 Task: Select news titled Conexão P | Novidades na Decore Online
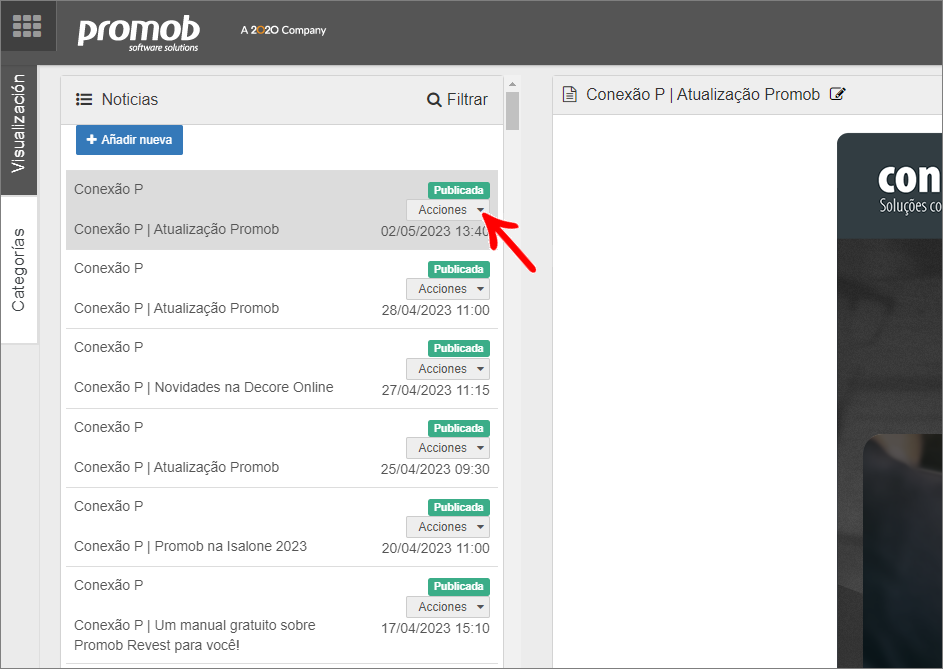[204, 387]
